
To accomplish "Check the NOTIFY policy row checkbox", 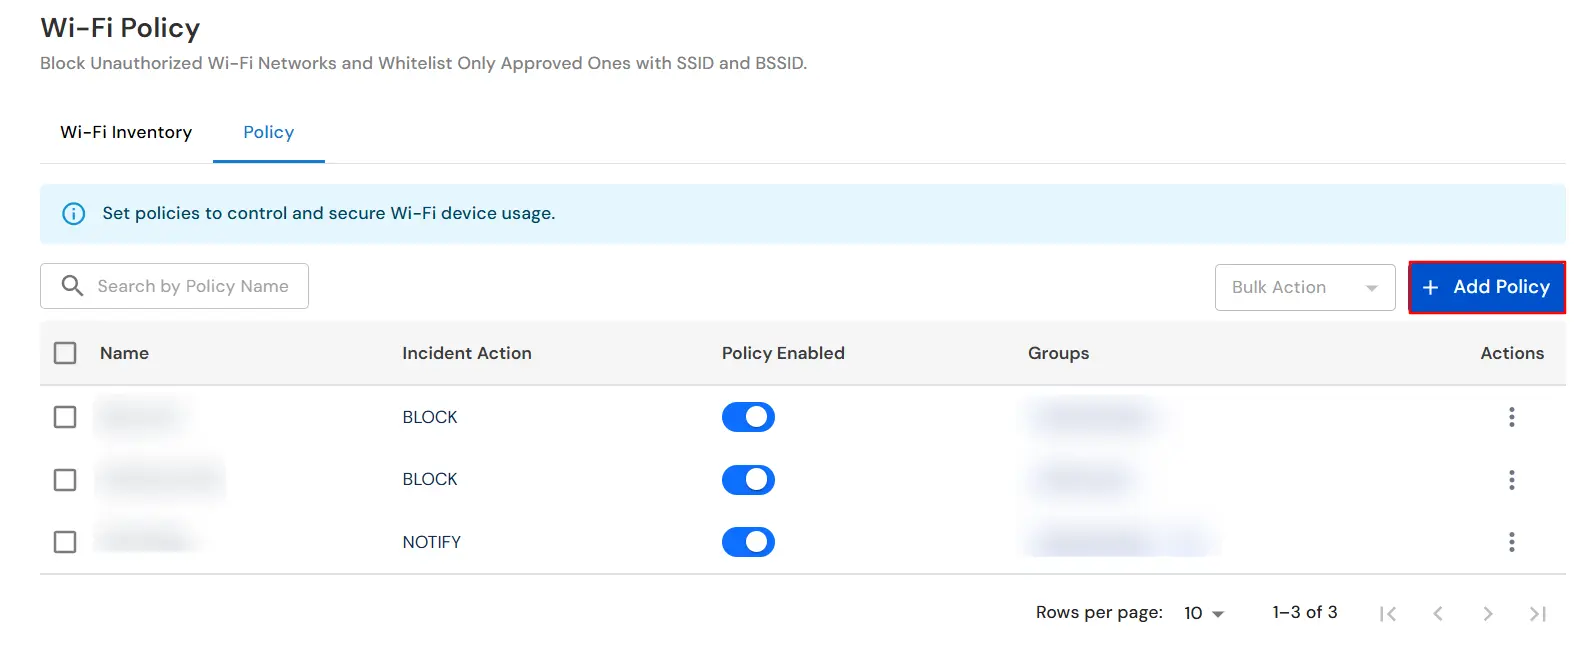I will [x=65, y=542].
